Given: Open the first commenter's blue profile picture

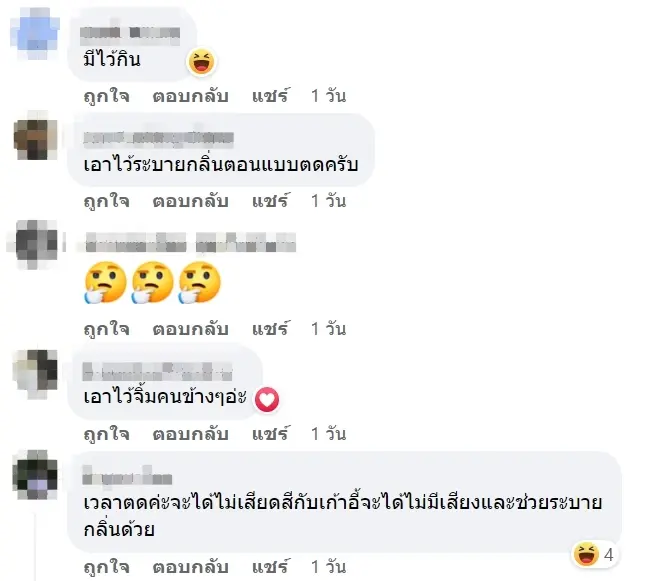Looking at the screenshot, I should click(x=35, y=33).
